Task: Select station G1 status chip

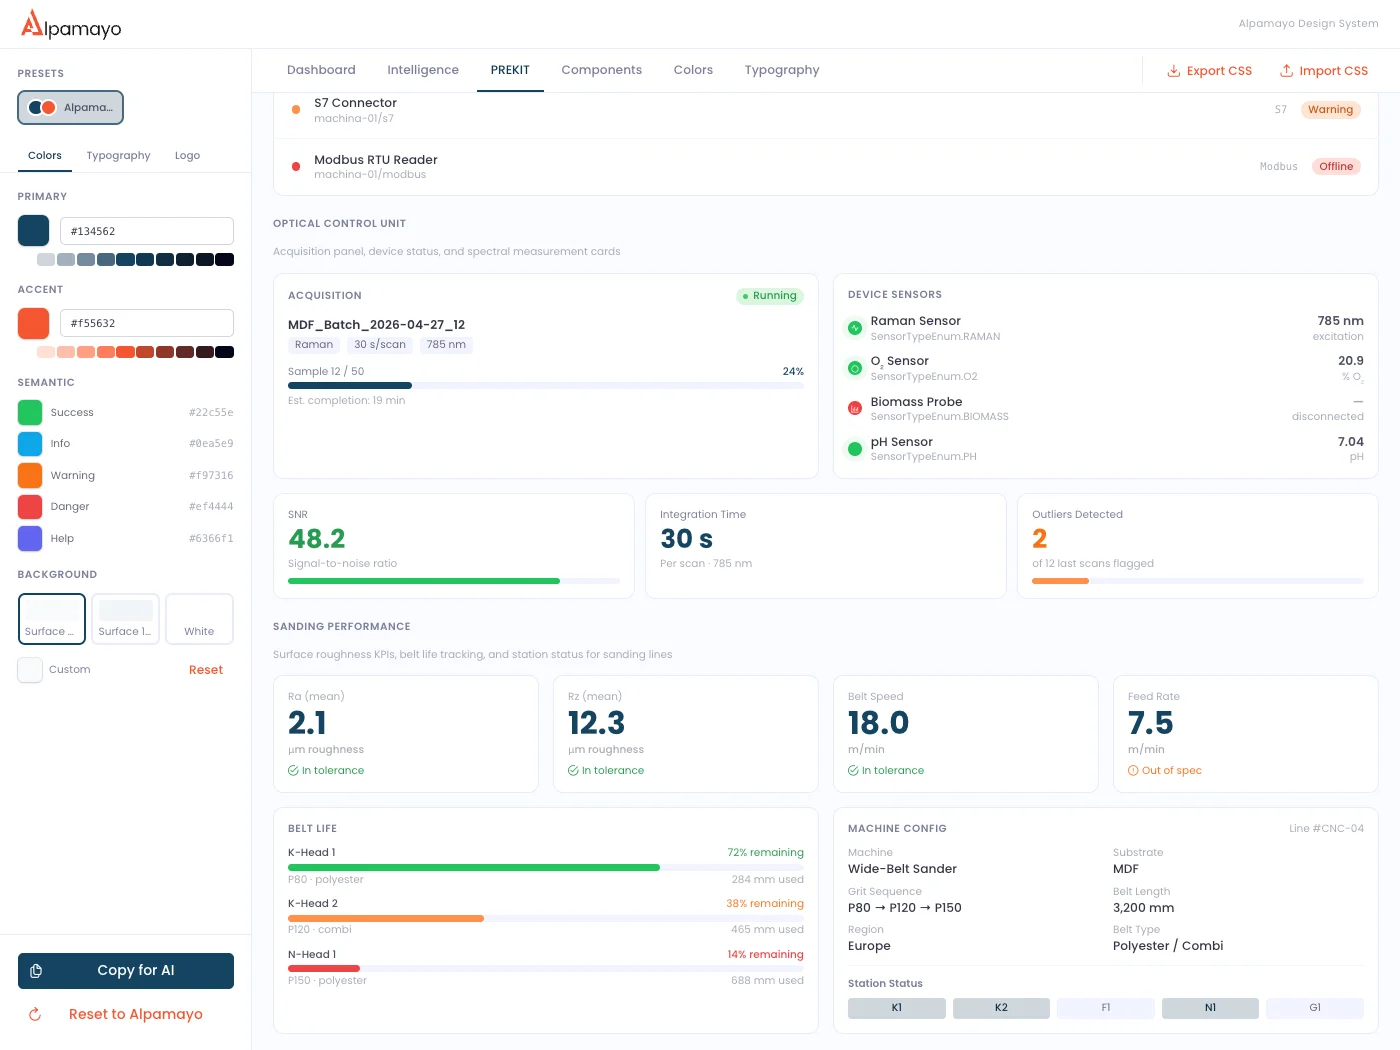Action: 1315,1008
